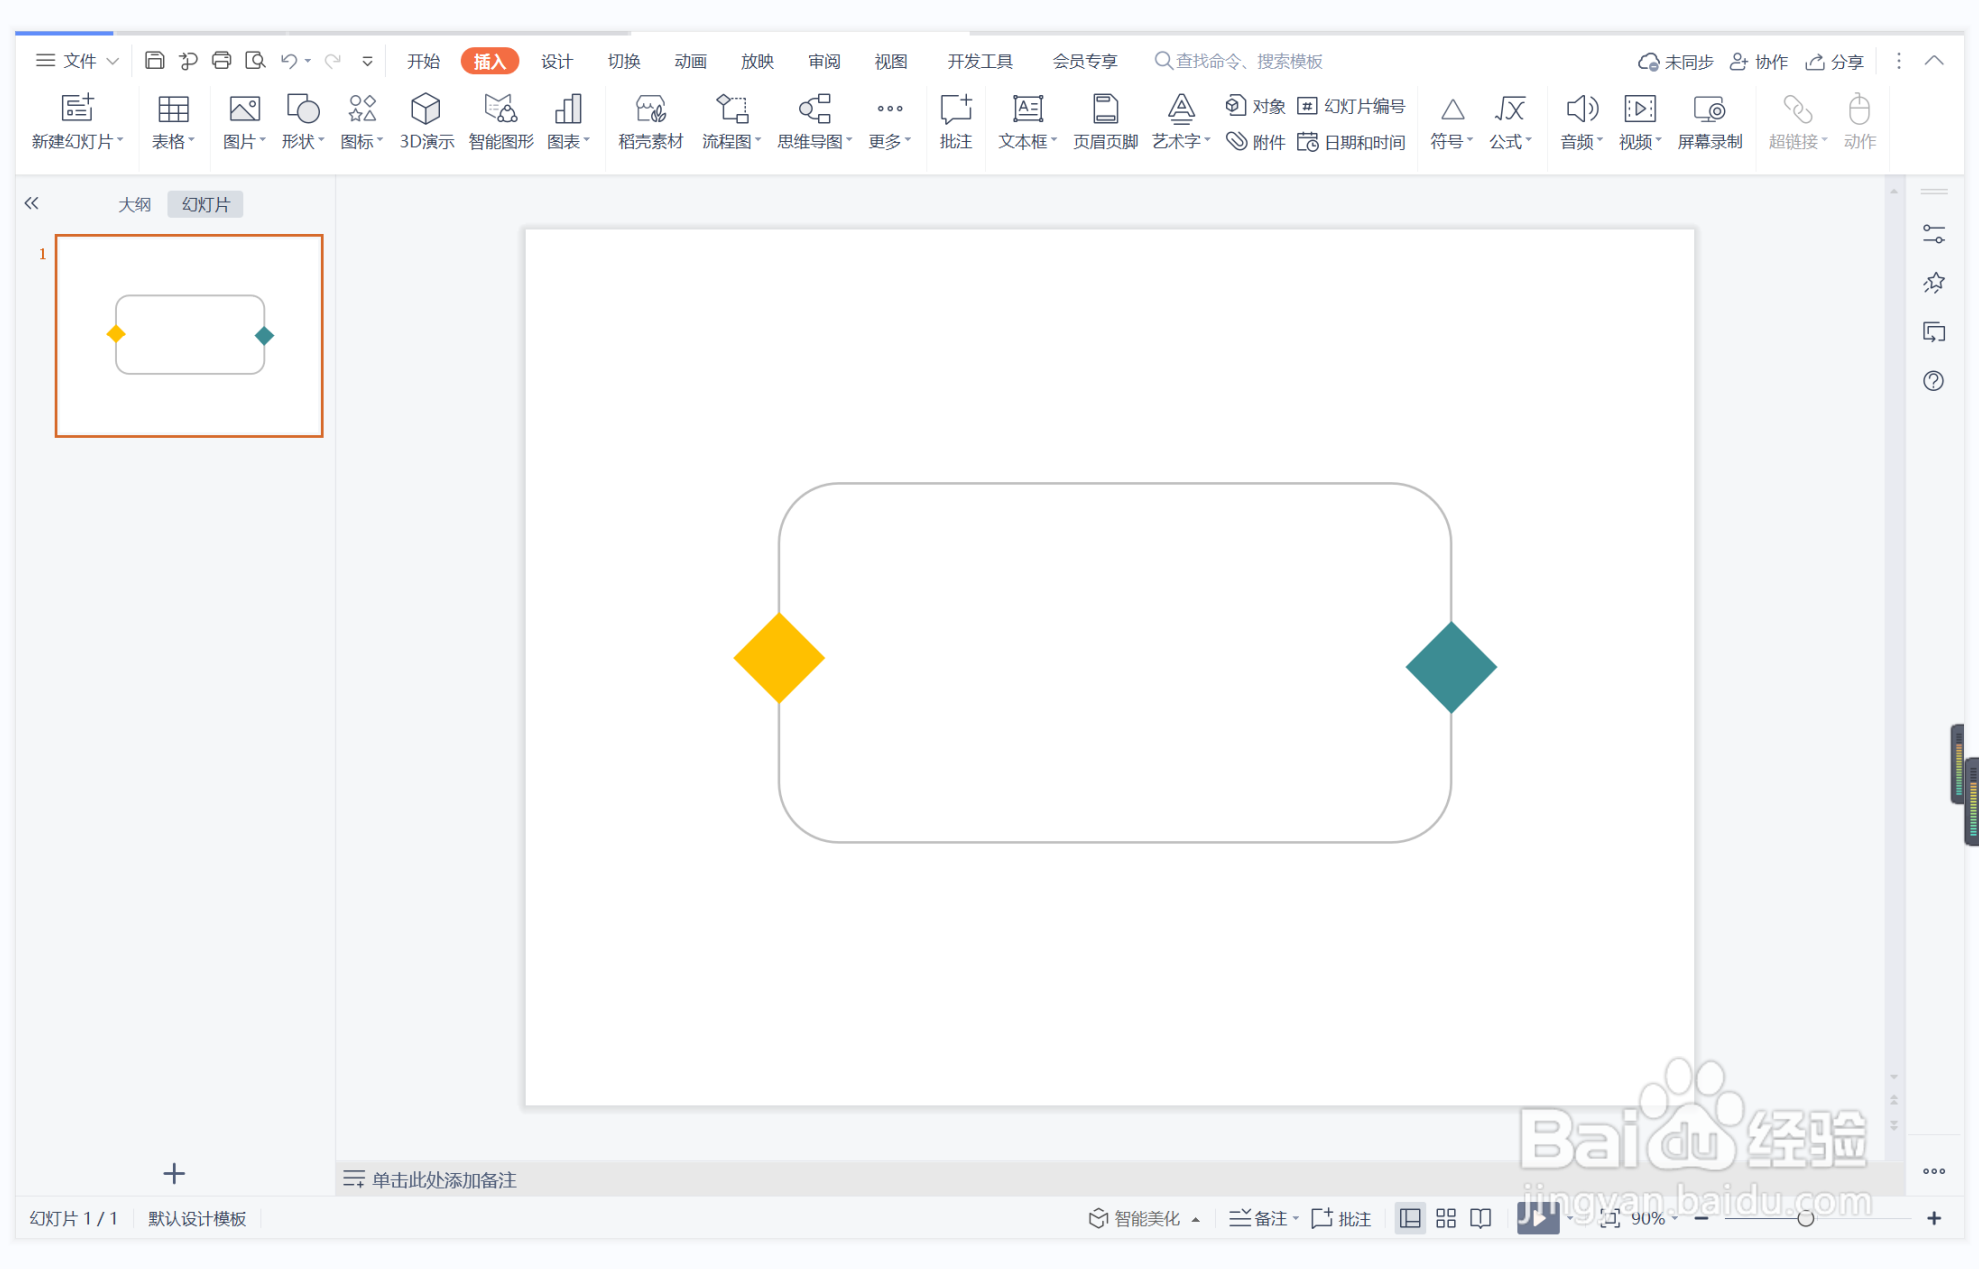Switch to slide sorter grid view
This screenshot has width=1979, height=1269.
pos(1446,1218)
